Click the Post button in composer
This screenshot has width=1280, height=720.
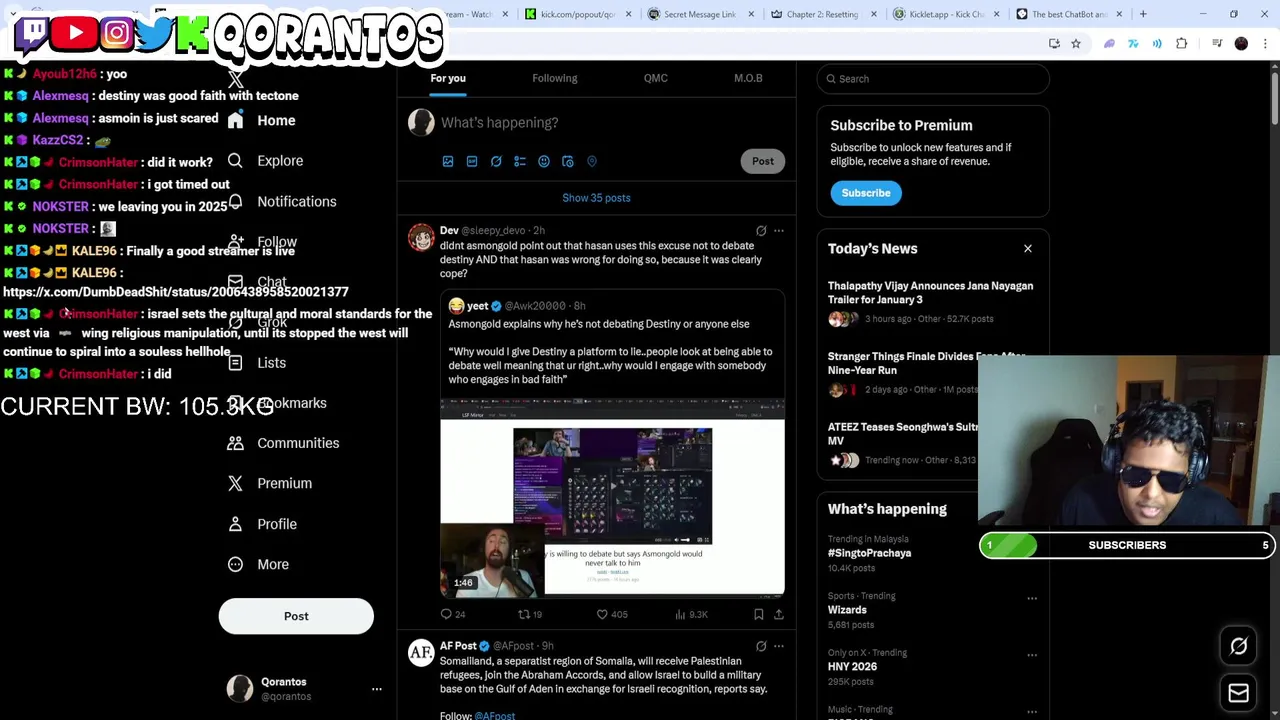[x=763, y=161]
